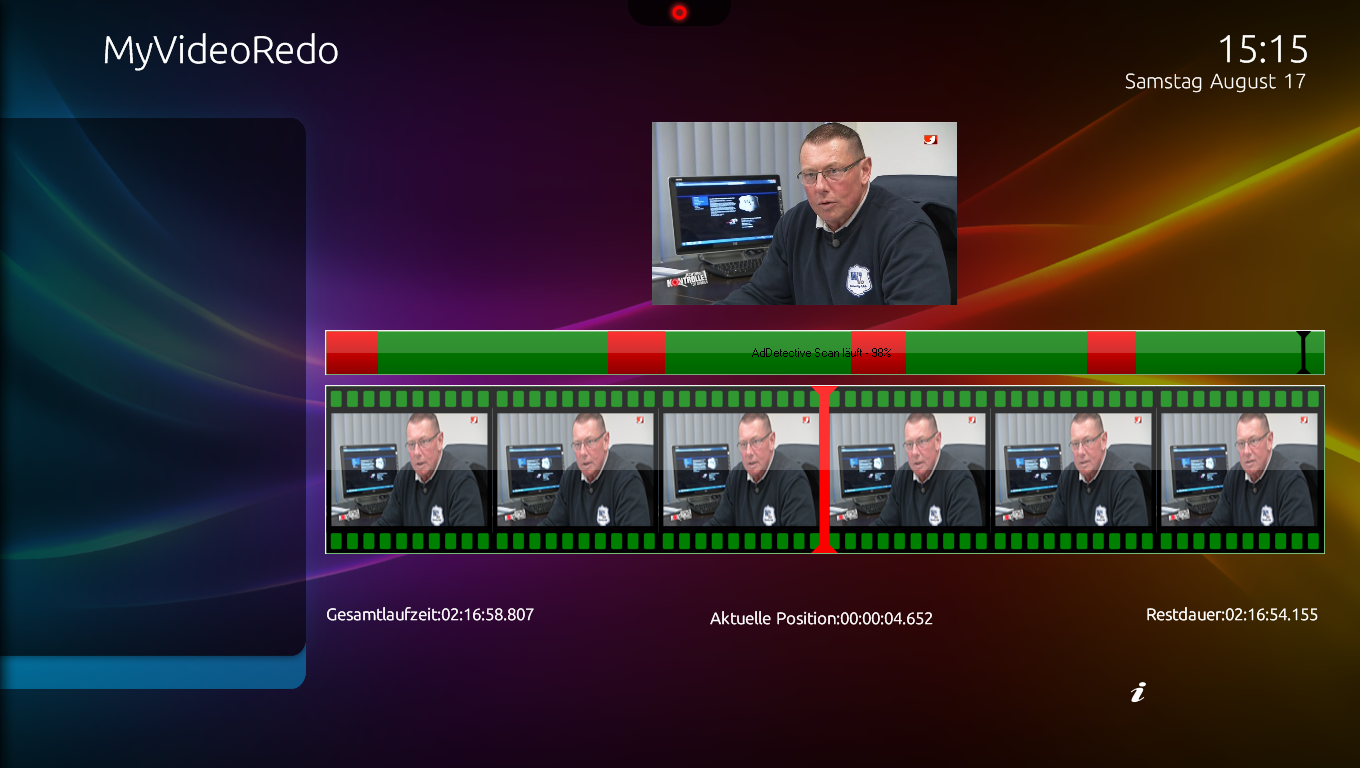Viewport: 1360px width, 768px height.
Task: Click the Aktuelle Position 00:00:04.652 label
Action: click(x=821, y=618)
